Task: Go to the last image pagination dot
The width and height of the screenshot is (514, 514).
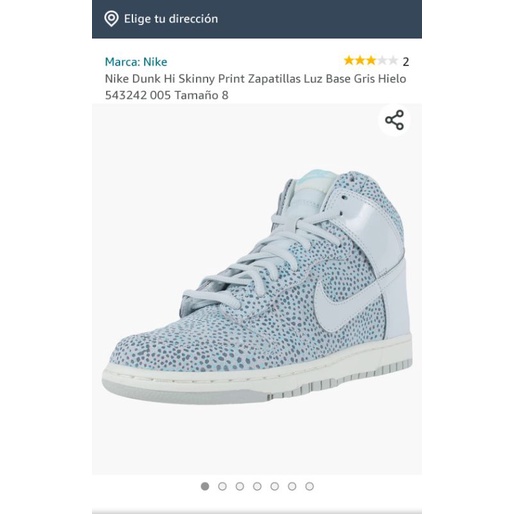Action: 309,486
